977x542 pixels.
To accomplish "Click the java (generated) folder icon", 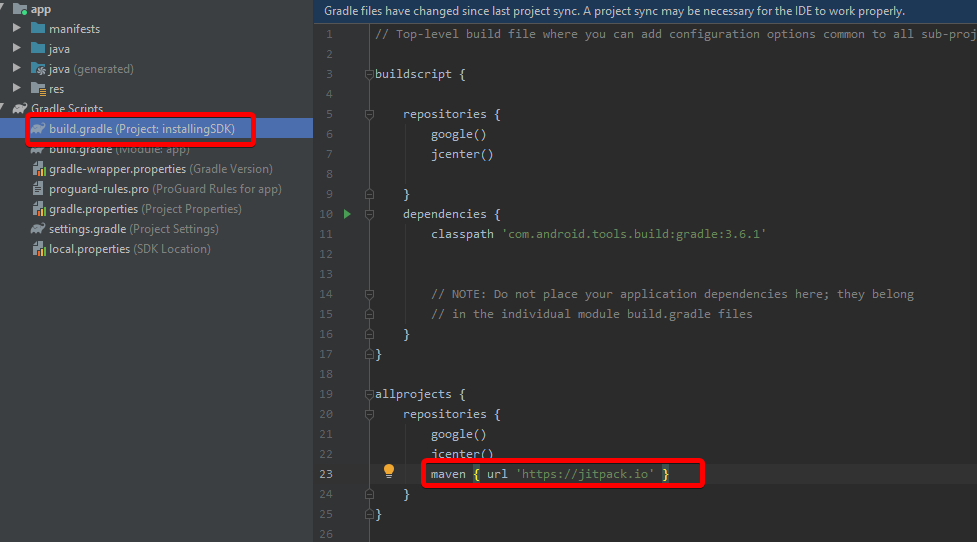I will tap(38, 69).
